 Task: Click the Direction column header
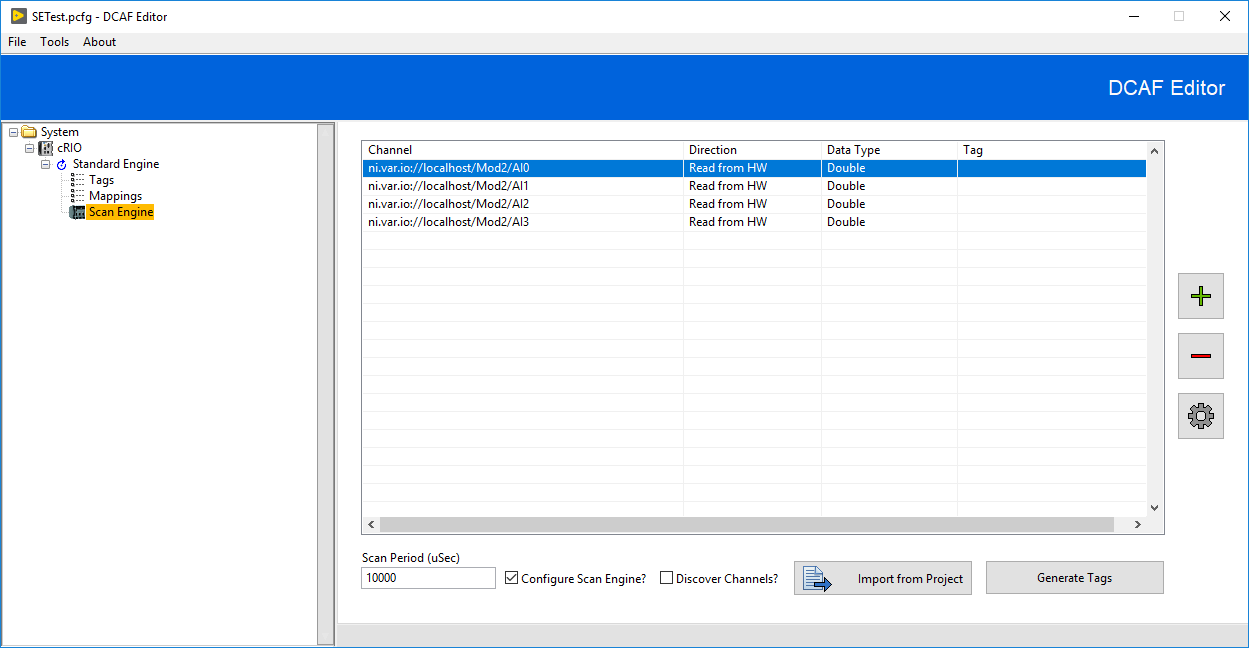(x=752, y=150)
